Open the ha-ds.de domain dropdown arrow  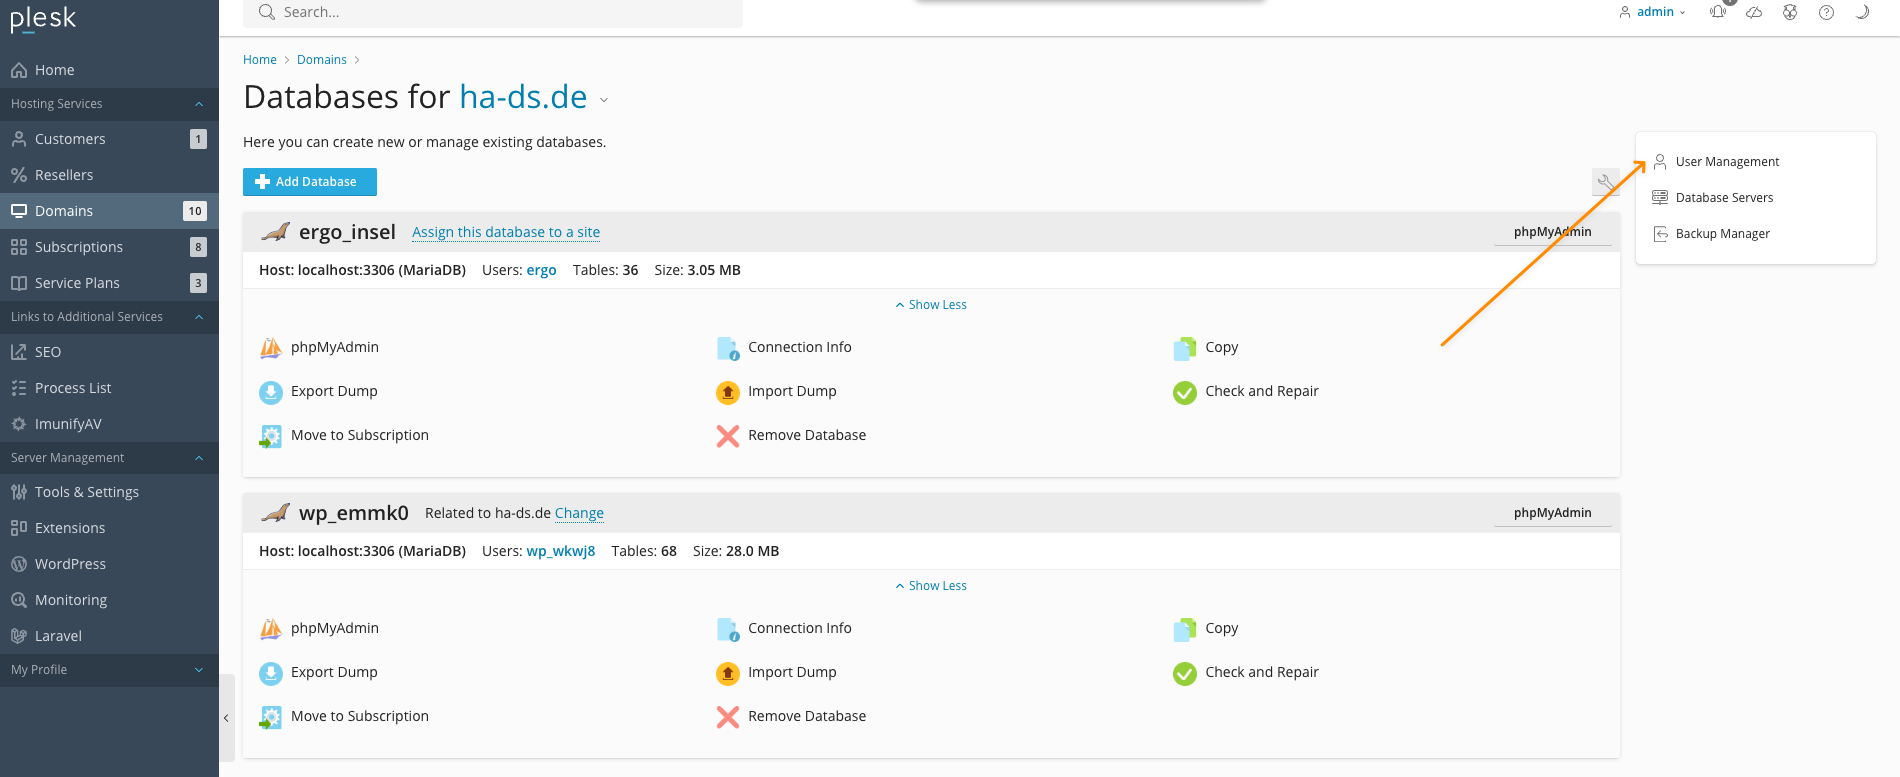(604, 100)
